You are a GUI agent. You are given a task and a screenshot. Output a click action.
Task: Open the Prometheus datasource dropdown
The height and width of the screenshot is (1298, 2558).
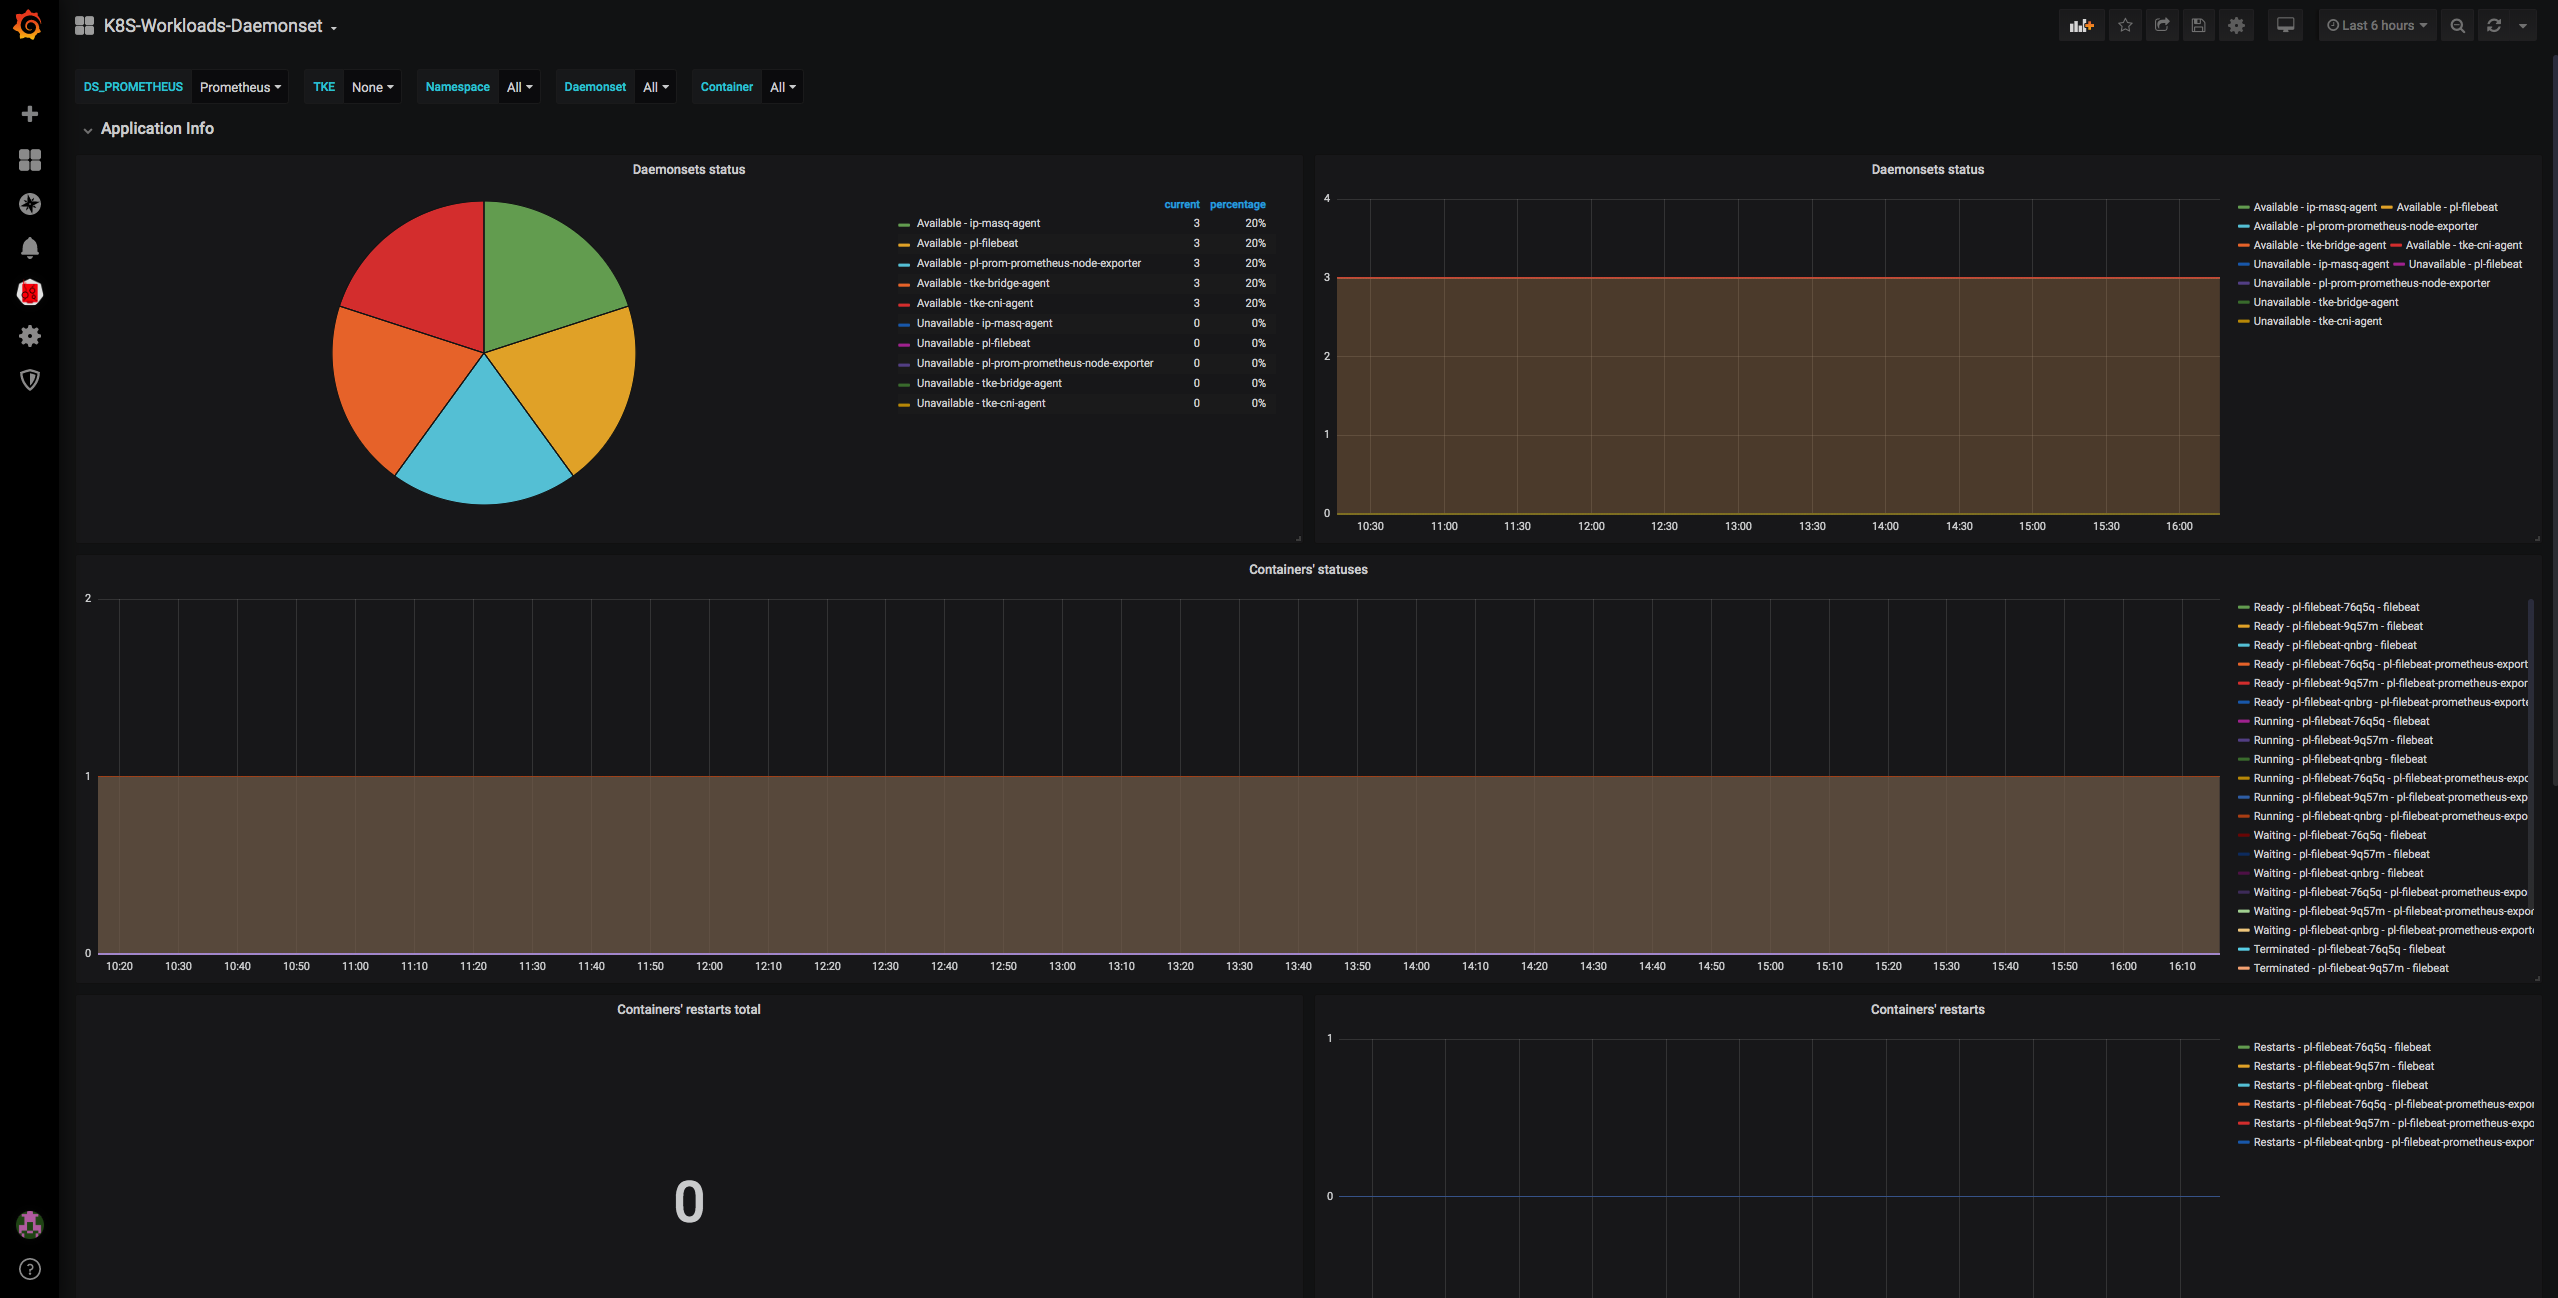[240, 87]
